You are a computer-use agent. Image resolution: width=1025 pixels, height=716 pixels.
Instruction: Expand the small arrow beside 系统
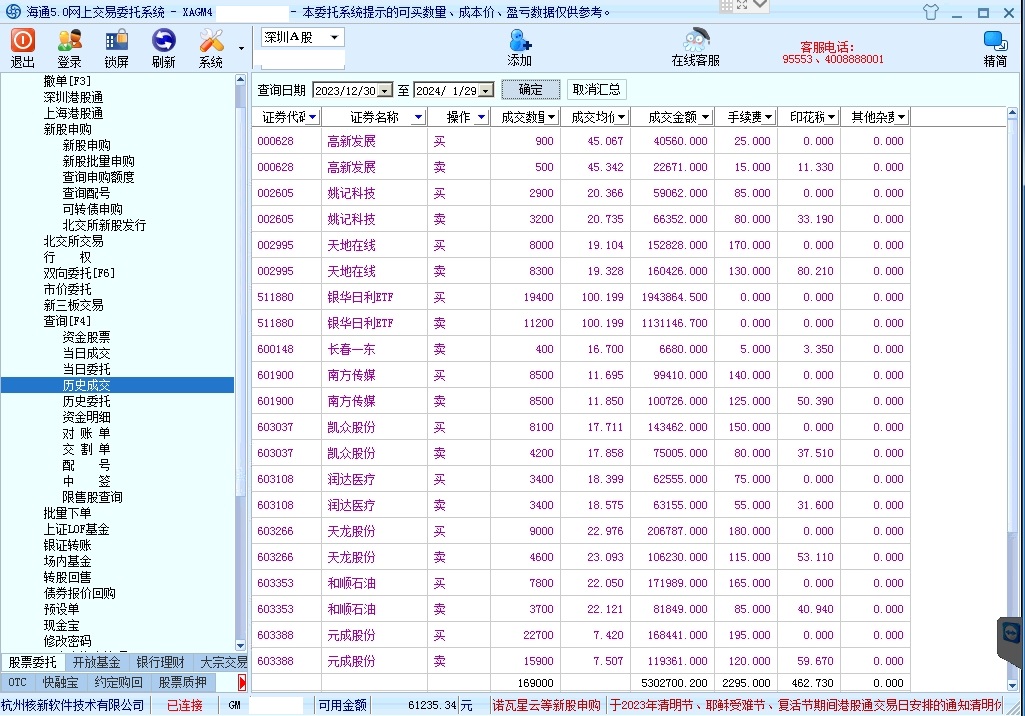click(241, 48)
